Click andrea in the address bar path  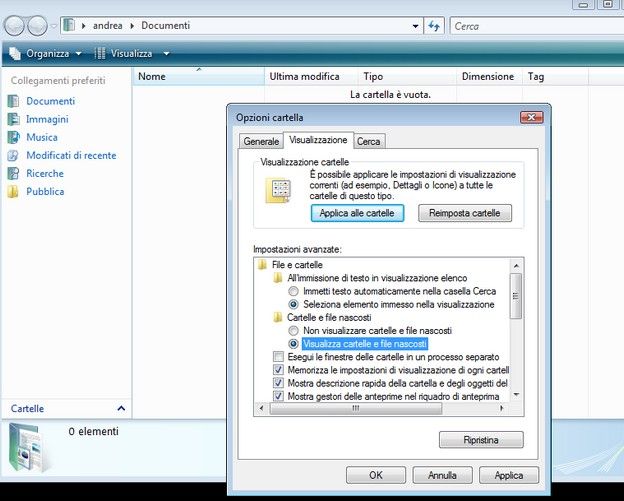[107, 25]
